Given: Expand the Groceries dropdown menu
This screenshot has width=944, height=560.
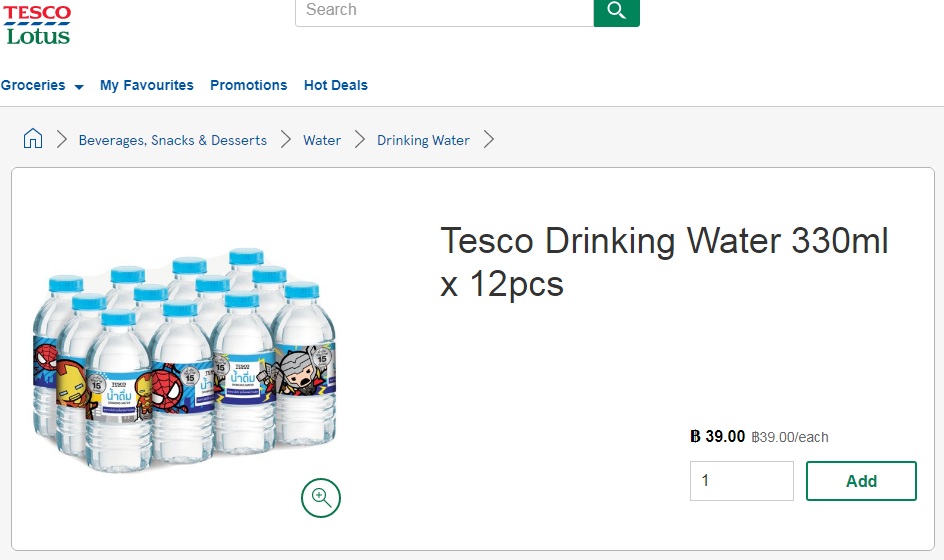Looking at the screenshot, I should 42,86.
